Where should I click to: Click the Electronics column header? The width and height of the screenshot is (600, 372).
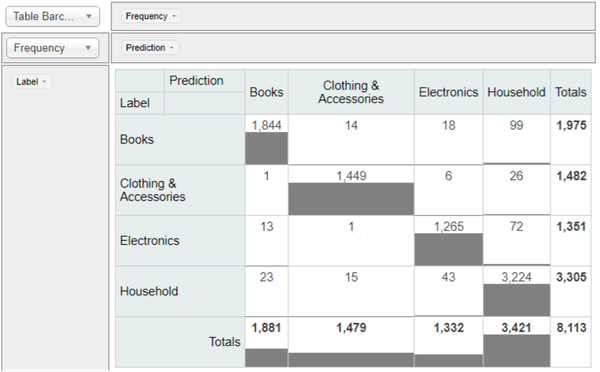pyautogui.click(x=448, y=92)
